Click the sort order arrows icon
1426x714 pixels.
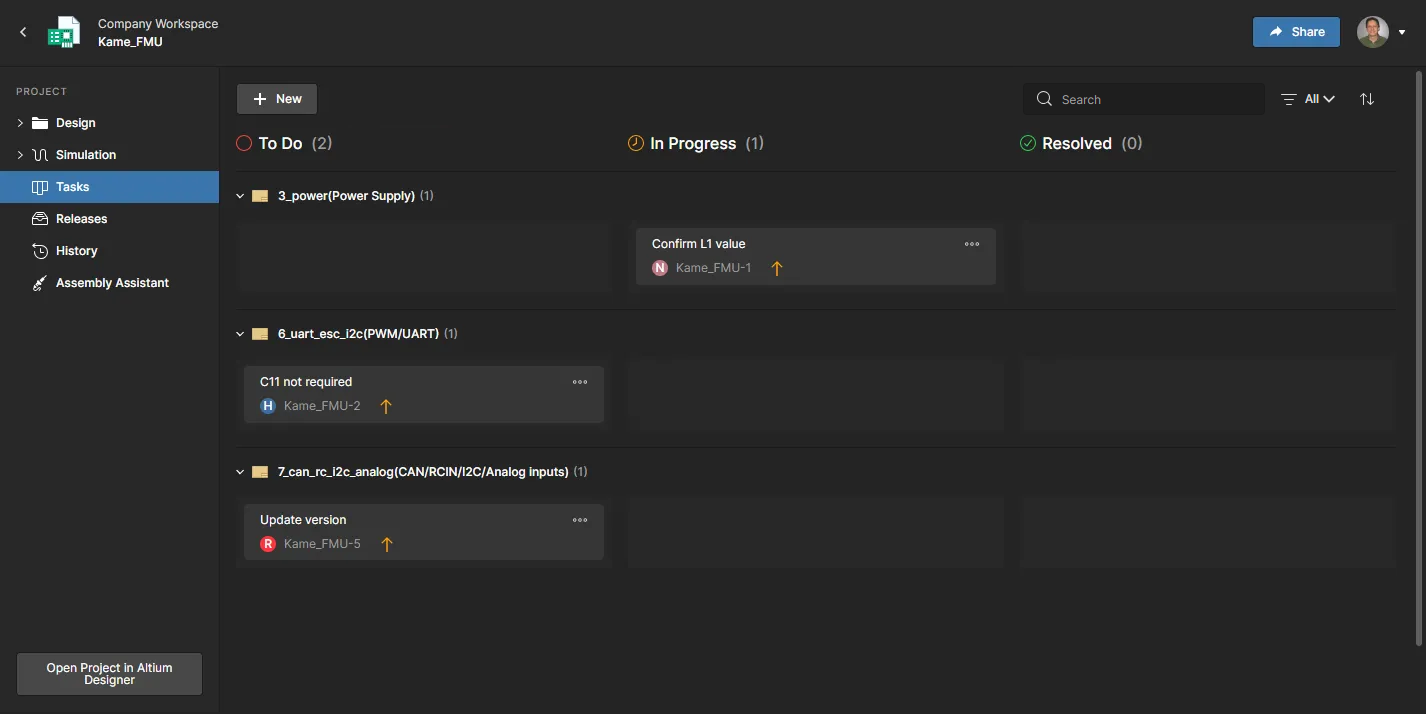coord(1367,99)
